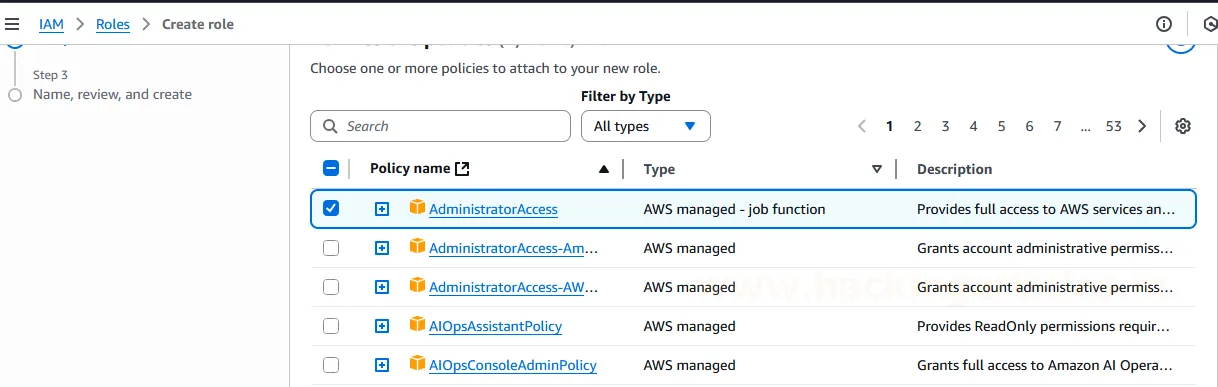Go to next page of policies
Screen dimensions: 1218x387
click(1142, 126)
